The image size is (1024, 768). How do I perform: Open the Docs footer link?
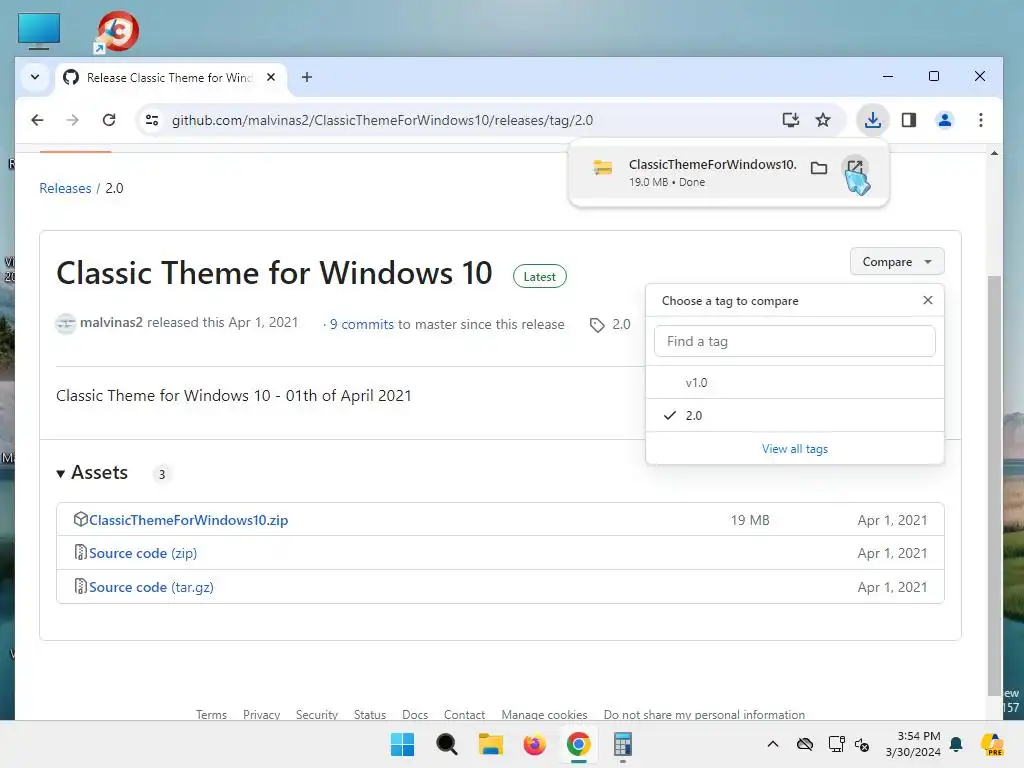pos(415,714)
